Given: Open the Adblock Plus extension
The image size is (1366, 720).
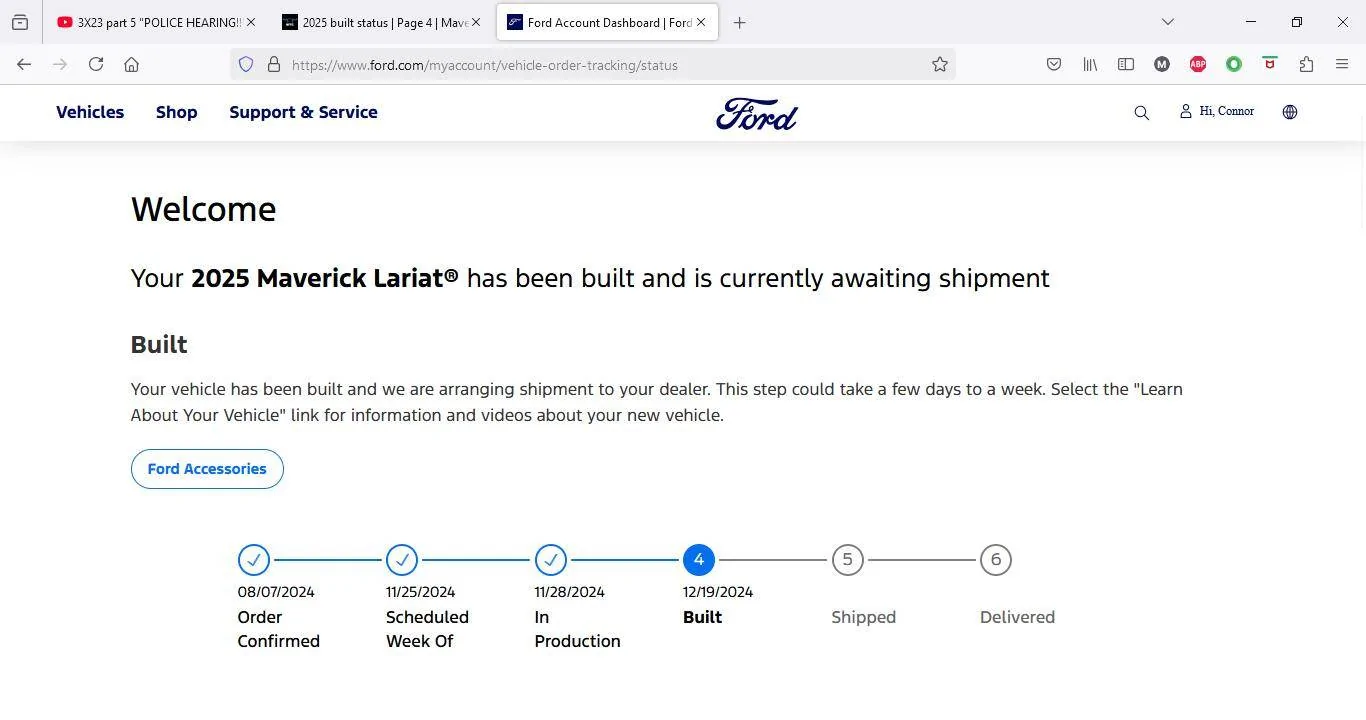Looking at the screenshot, I should (x=1198, y=64).
